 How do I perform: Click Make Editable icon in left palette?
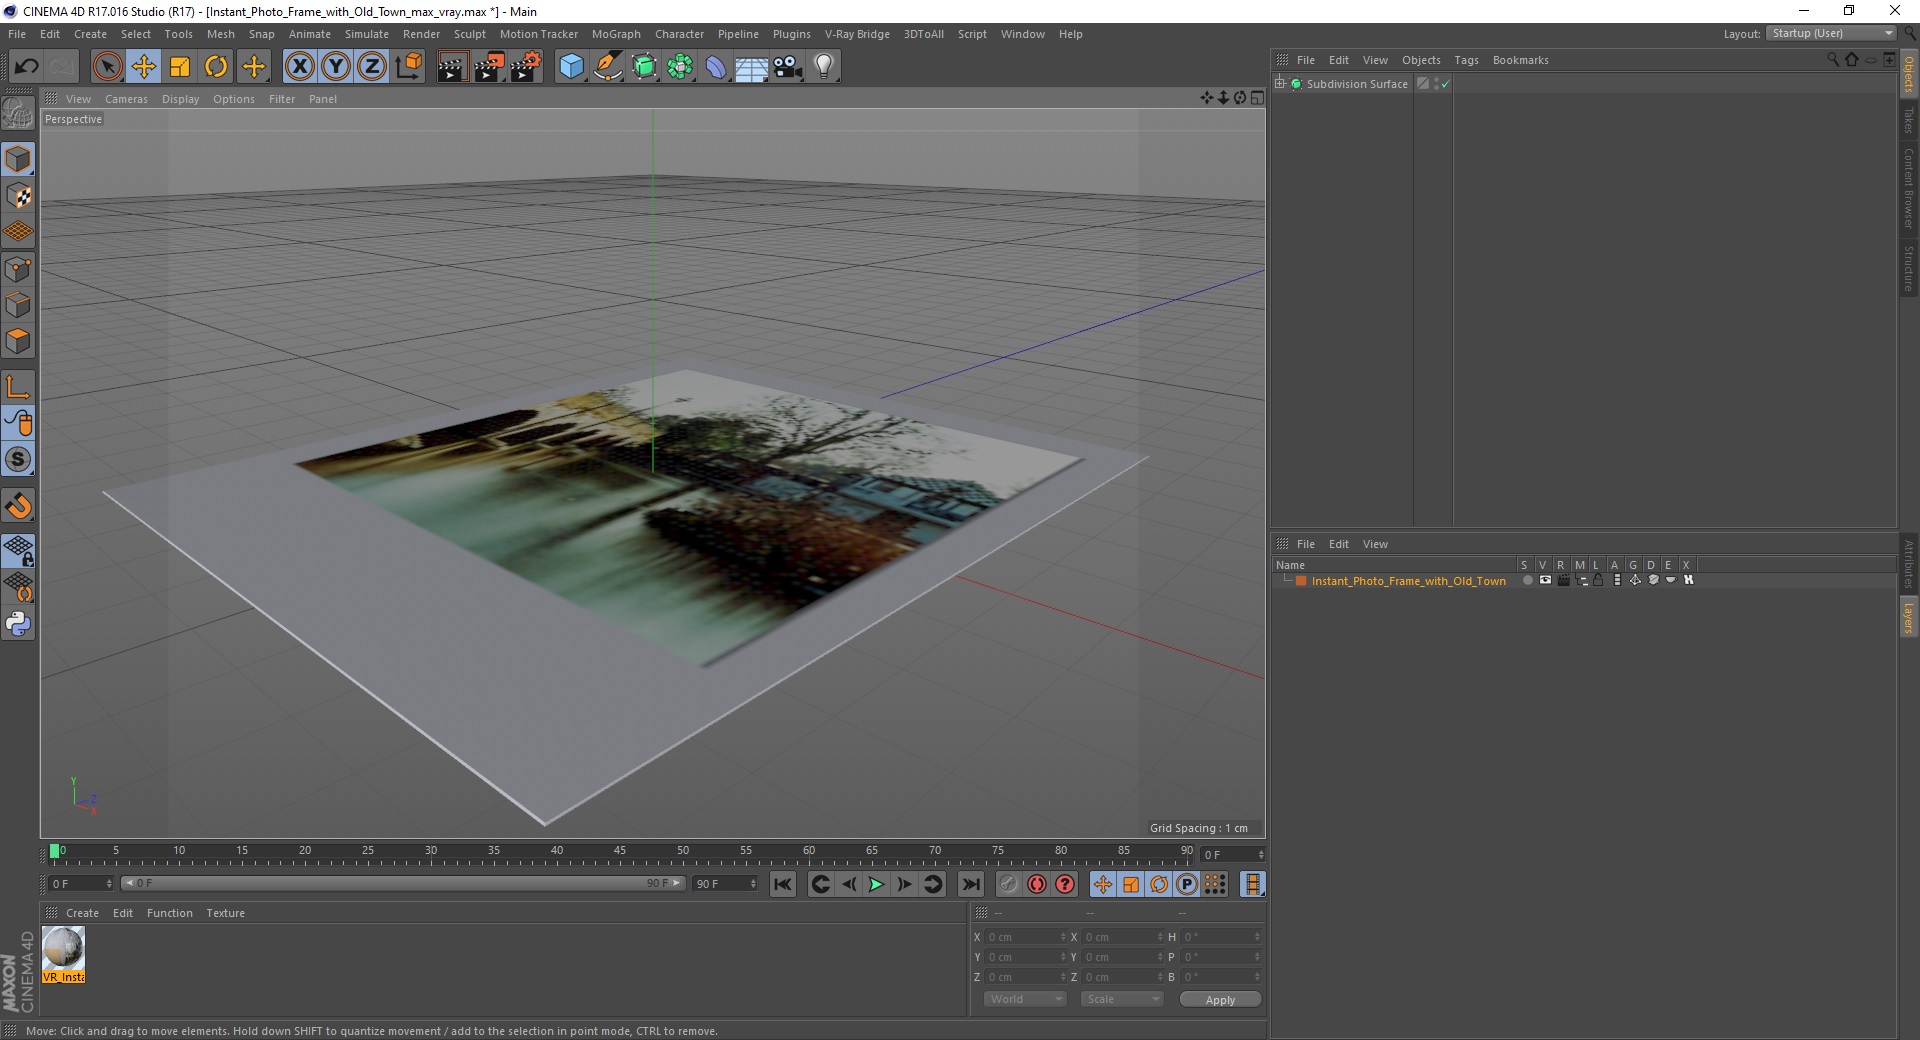[18, 114]
